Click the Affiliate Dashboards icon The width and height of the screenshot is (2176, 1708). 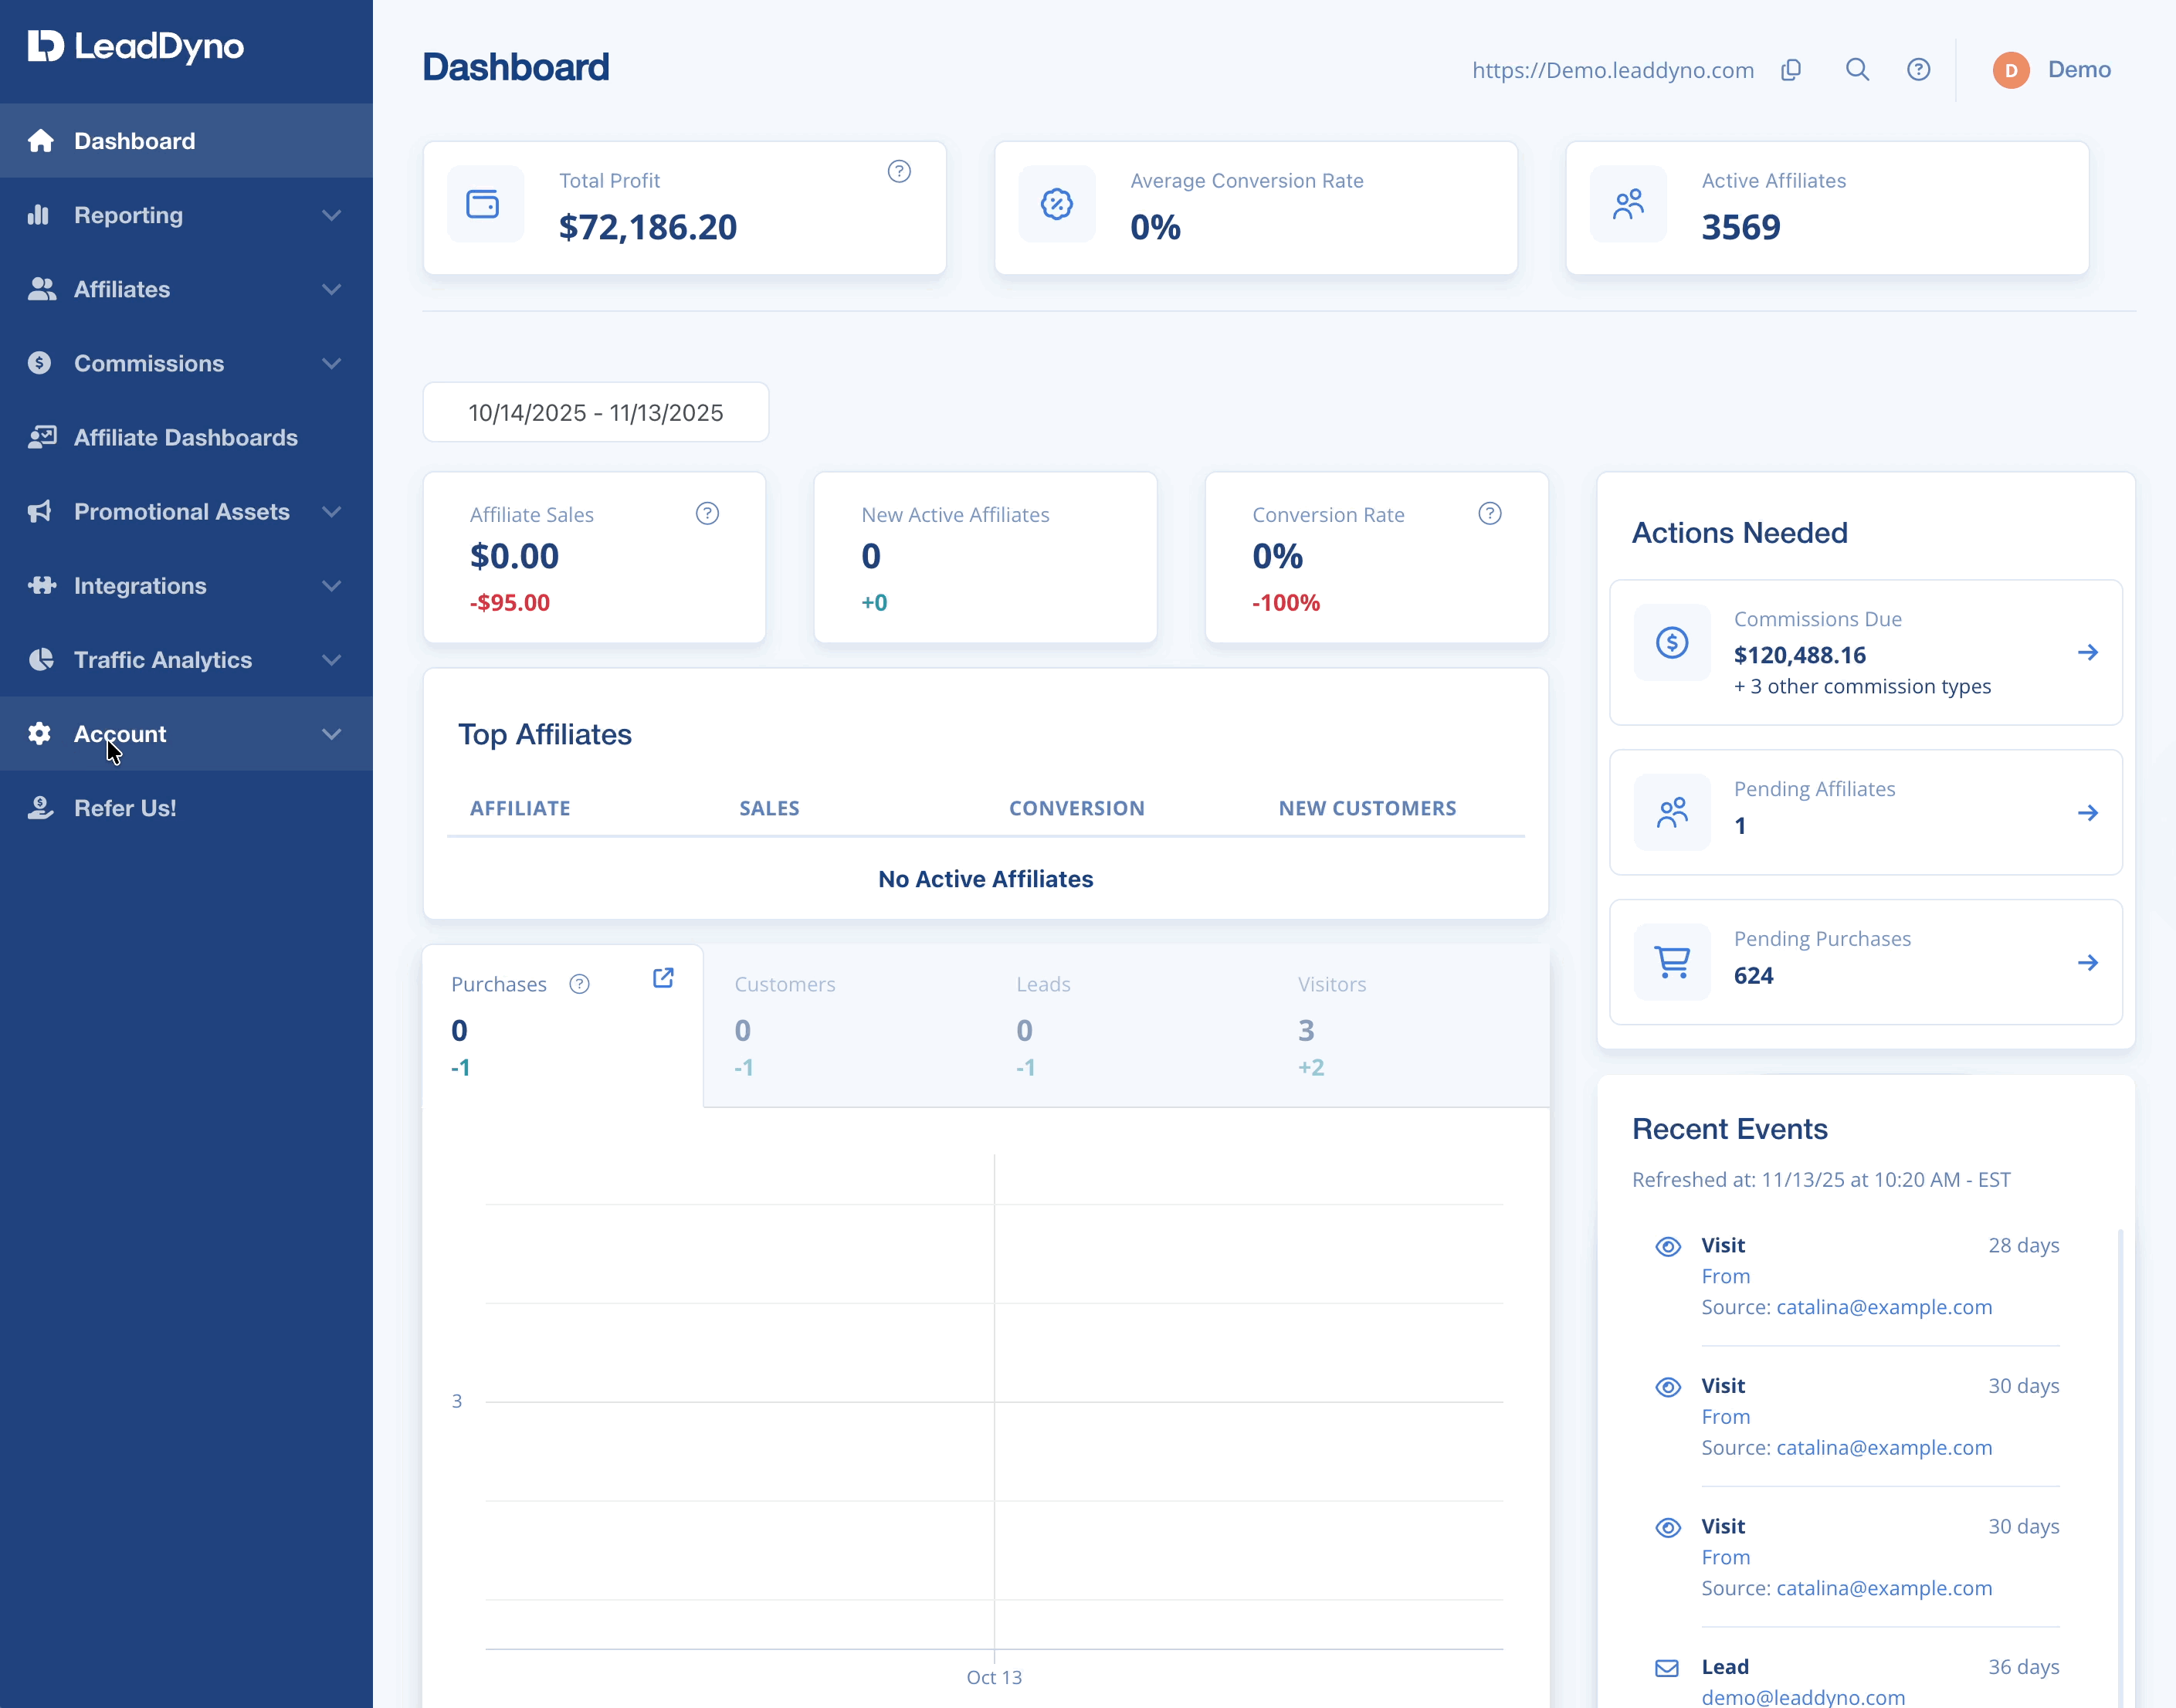tap(41, 437)
